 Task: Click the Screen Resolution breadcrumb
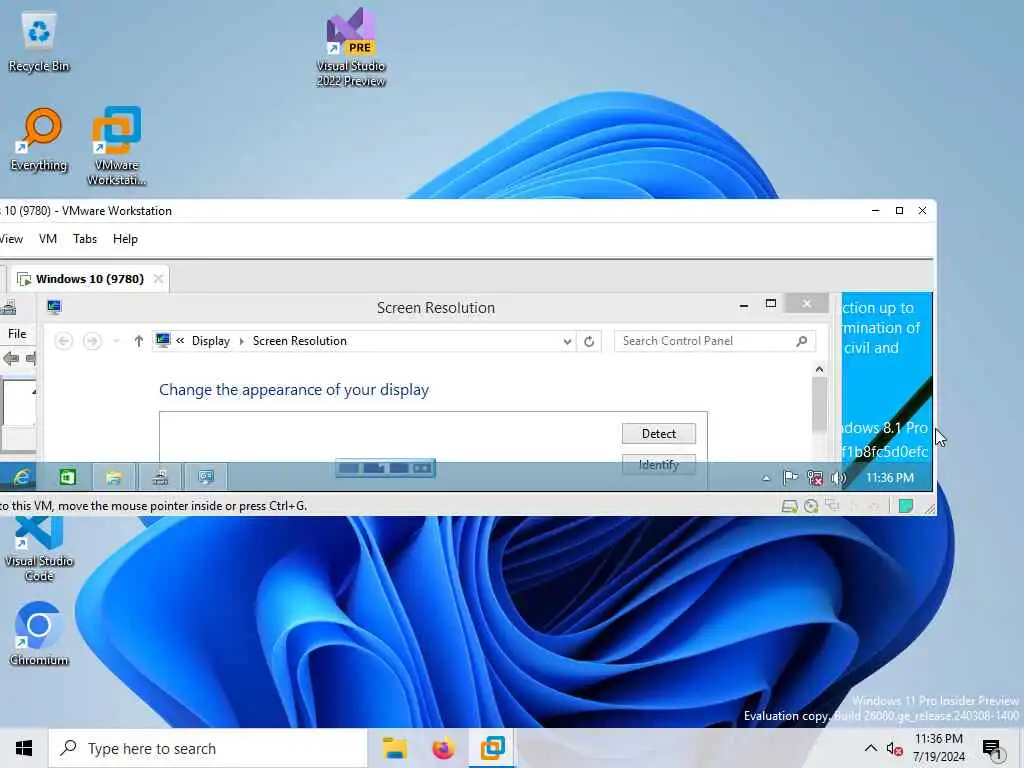point(300,341)
